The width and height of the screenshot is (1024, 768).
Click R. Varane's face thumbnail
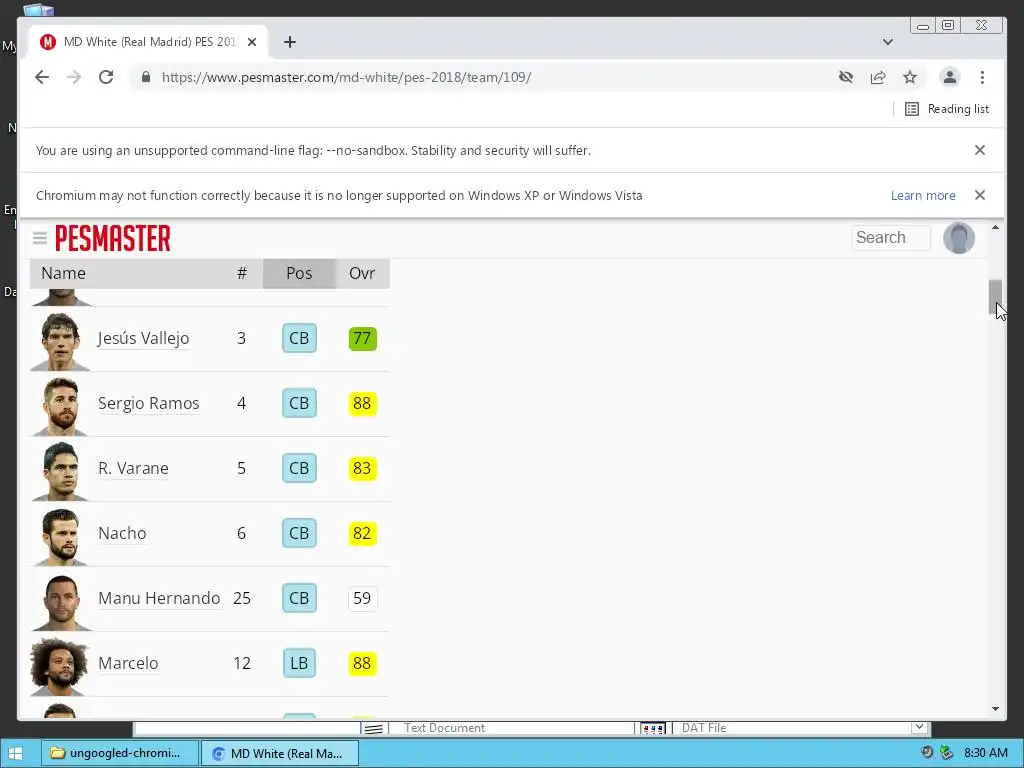(60, 472)
